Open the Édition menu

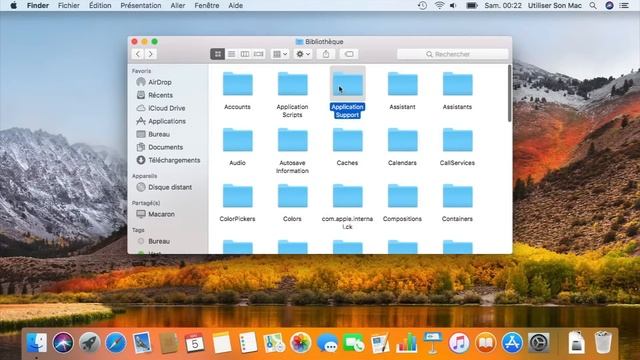100,5
